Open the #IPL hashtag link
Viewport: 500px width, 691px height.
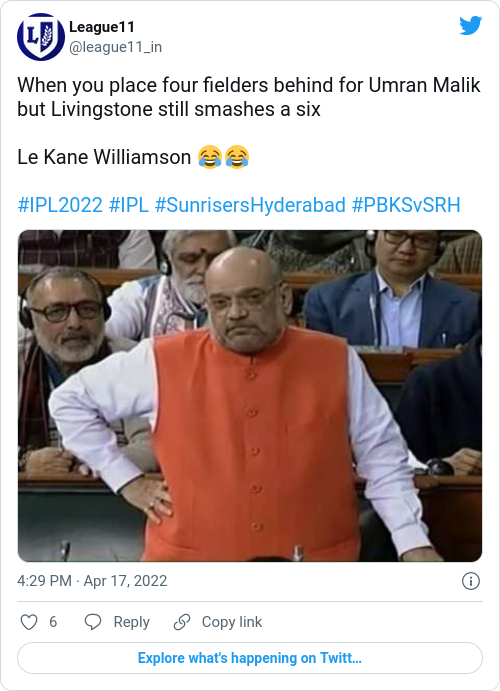129,205
